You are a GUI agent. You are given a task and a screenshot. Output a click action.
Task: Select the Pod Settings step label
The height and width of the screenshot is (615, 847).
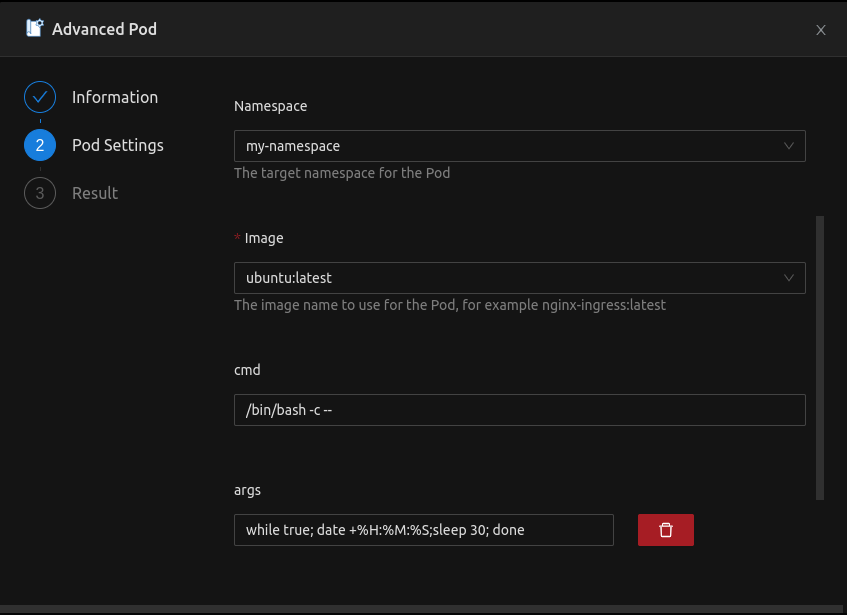117,145
